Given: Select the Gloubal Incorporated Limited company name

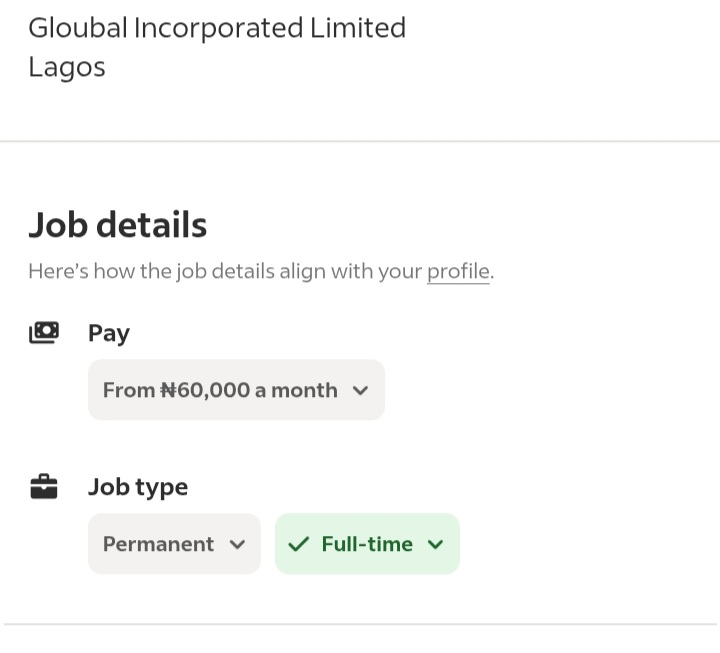Looking at the screenshot, I should (217, 28).
